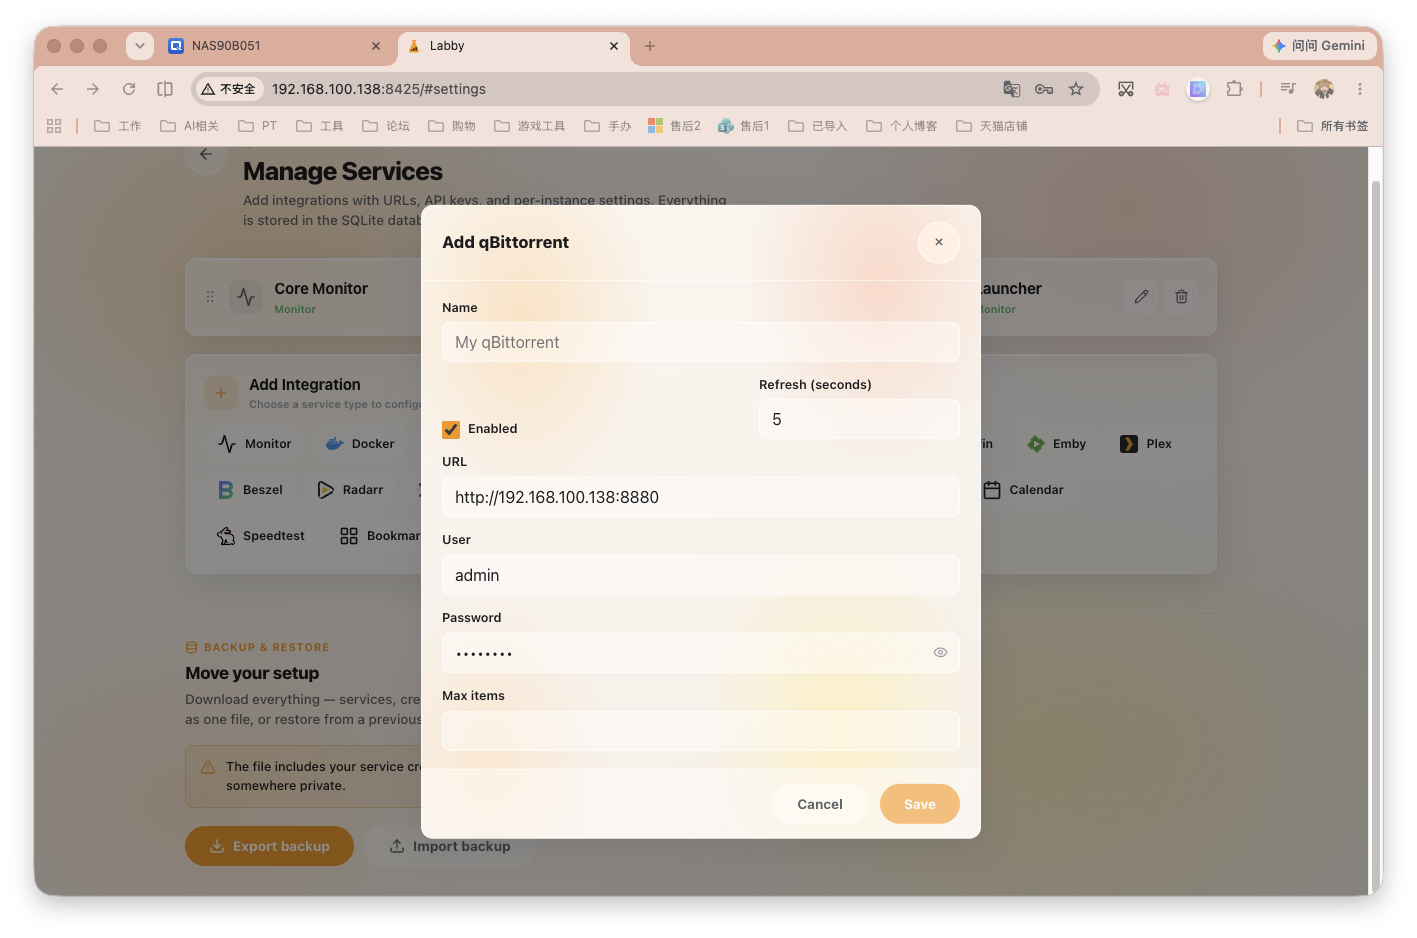The width and height of the screenshot is (1417, 938).
Task: Open the 所有书签 folder
Action: pyautogui.click(x=1333, y=126)
